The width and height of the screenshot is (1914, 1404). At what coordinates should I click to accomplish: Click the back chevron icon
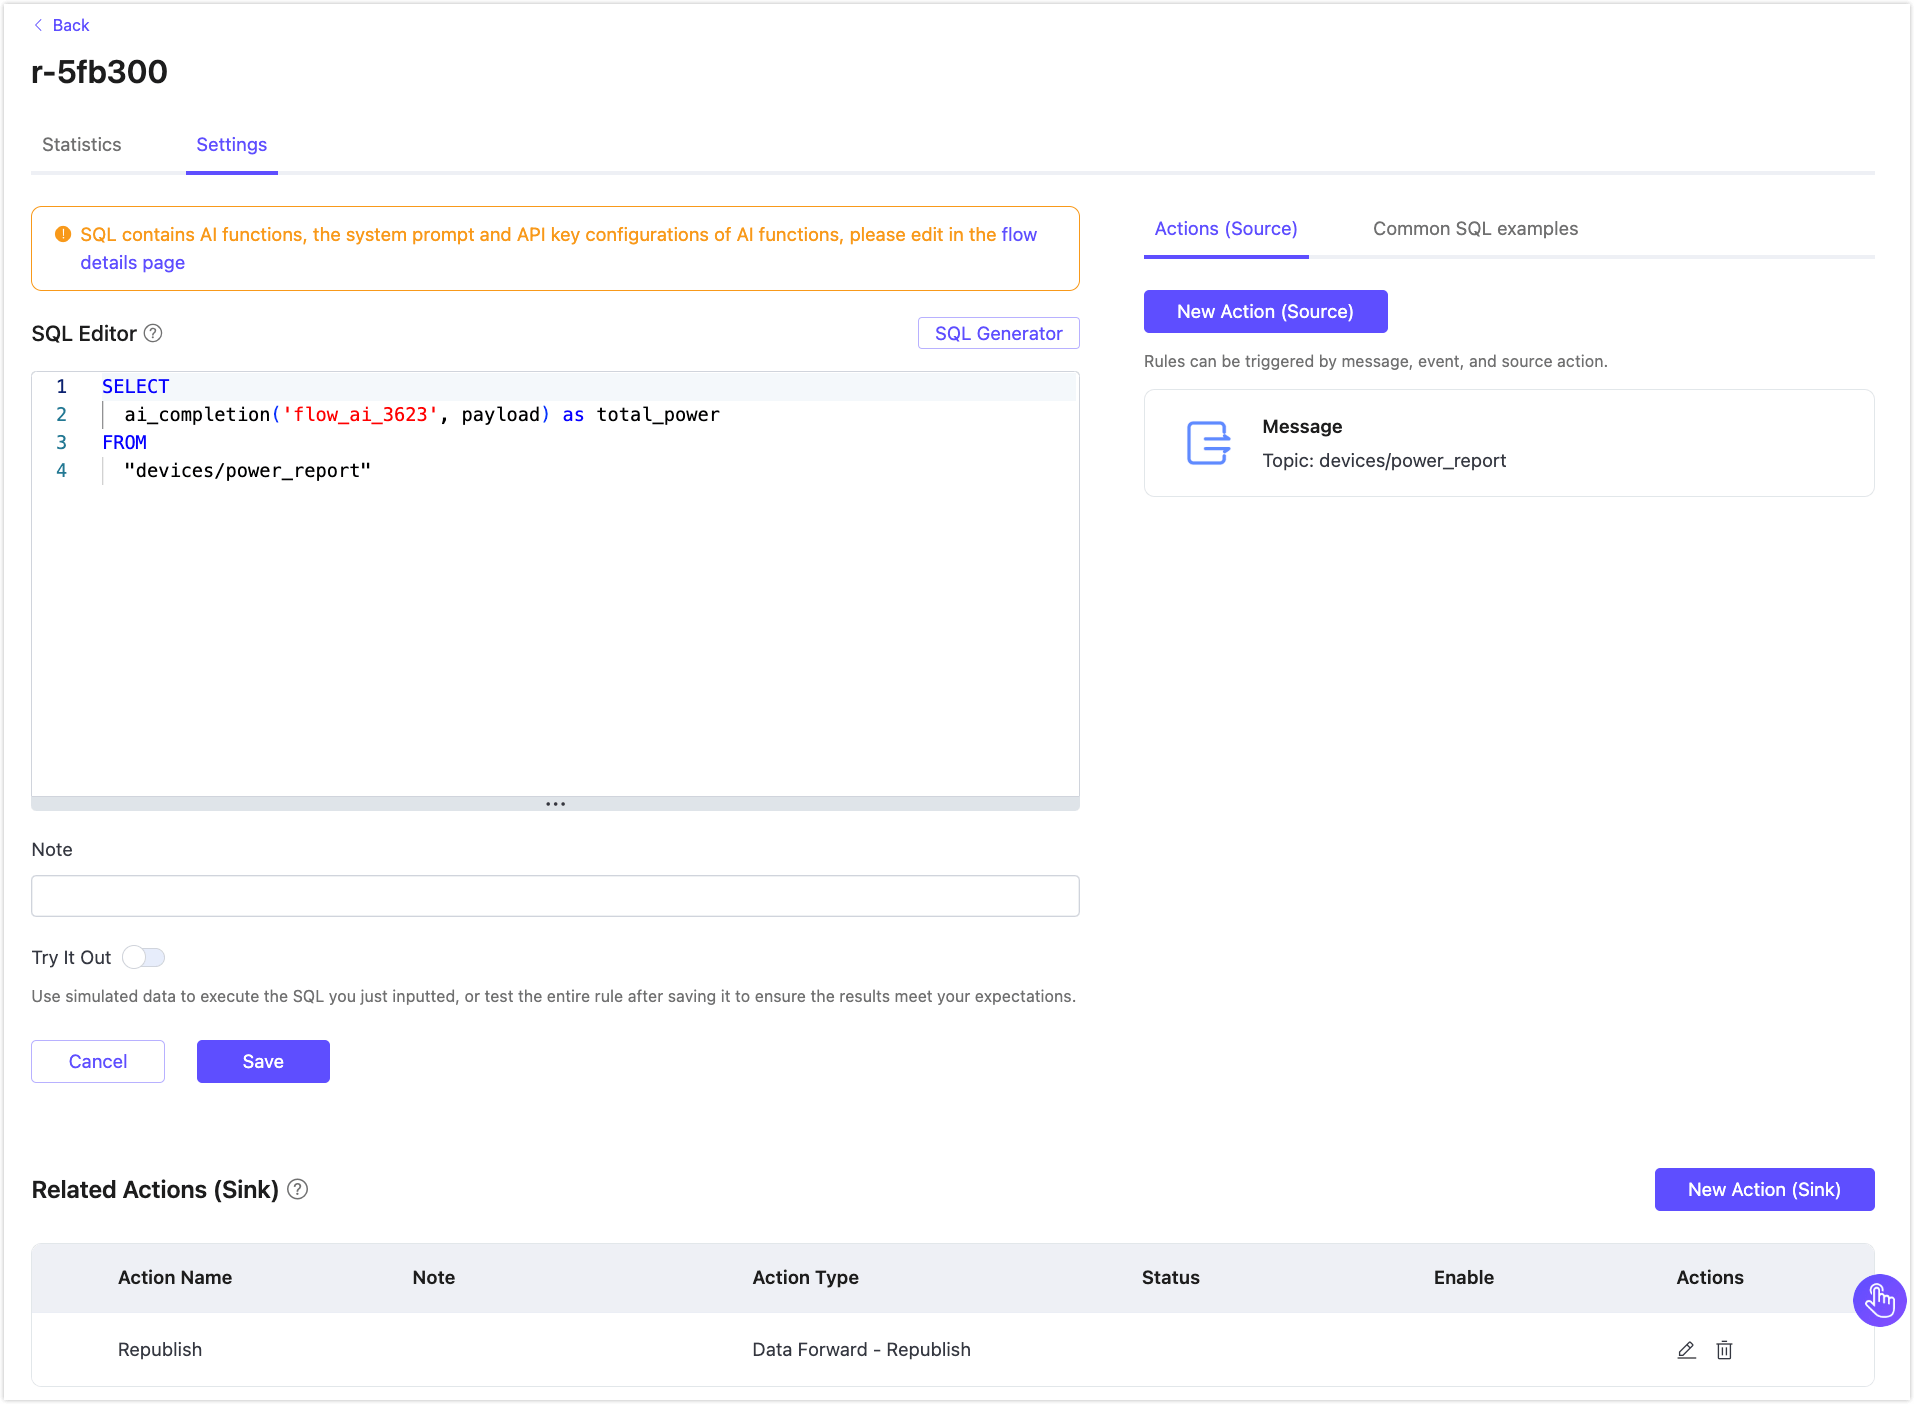[41, 24]
